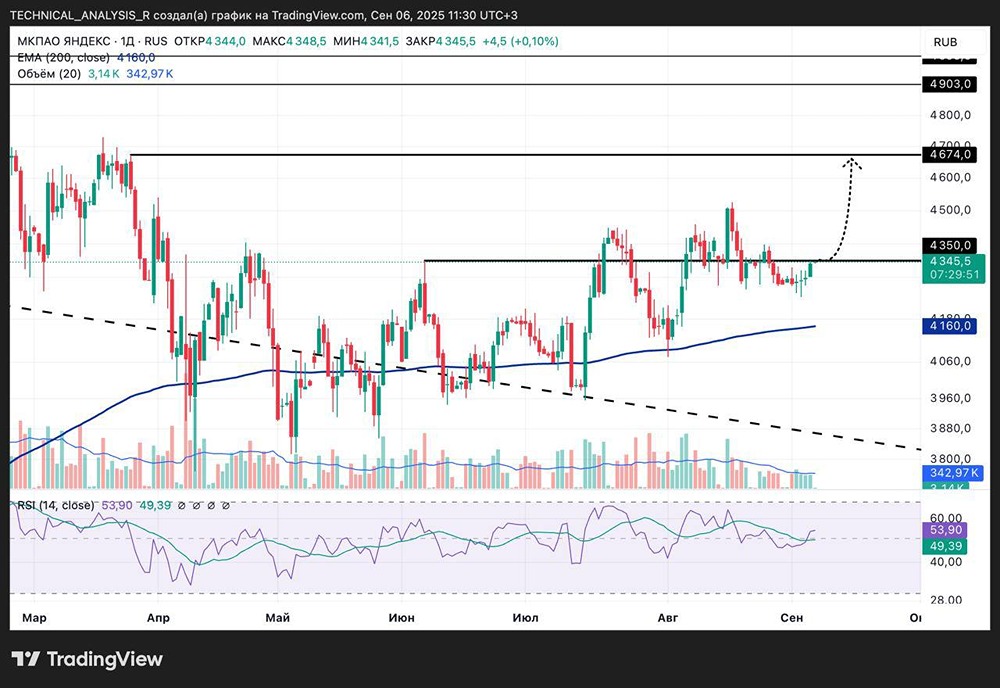
Task: Click the Июл month label on time axis
Action: 525,618
